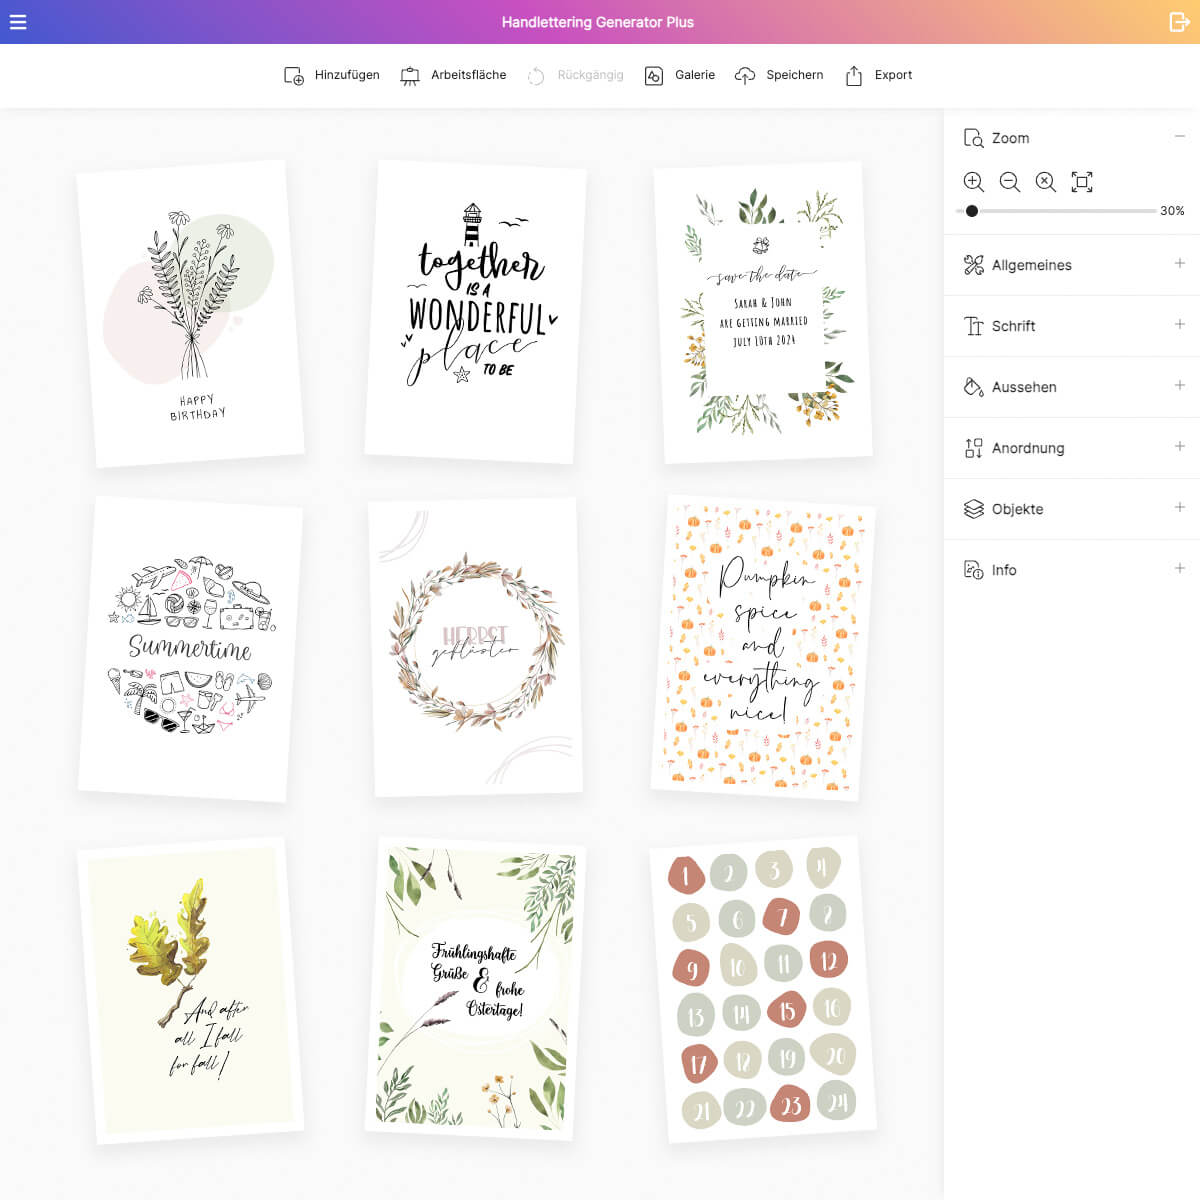Click the Speichern cloud upload icon
This screenshot has width=1200, height=1200.
745,76
